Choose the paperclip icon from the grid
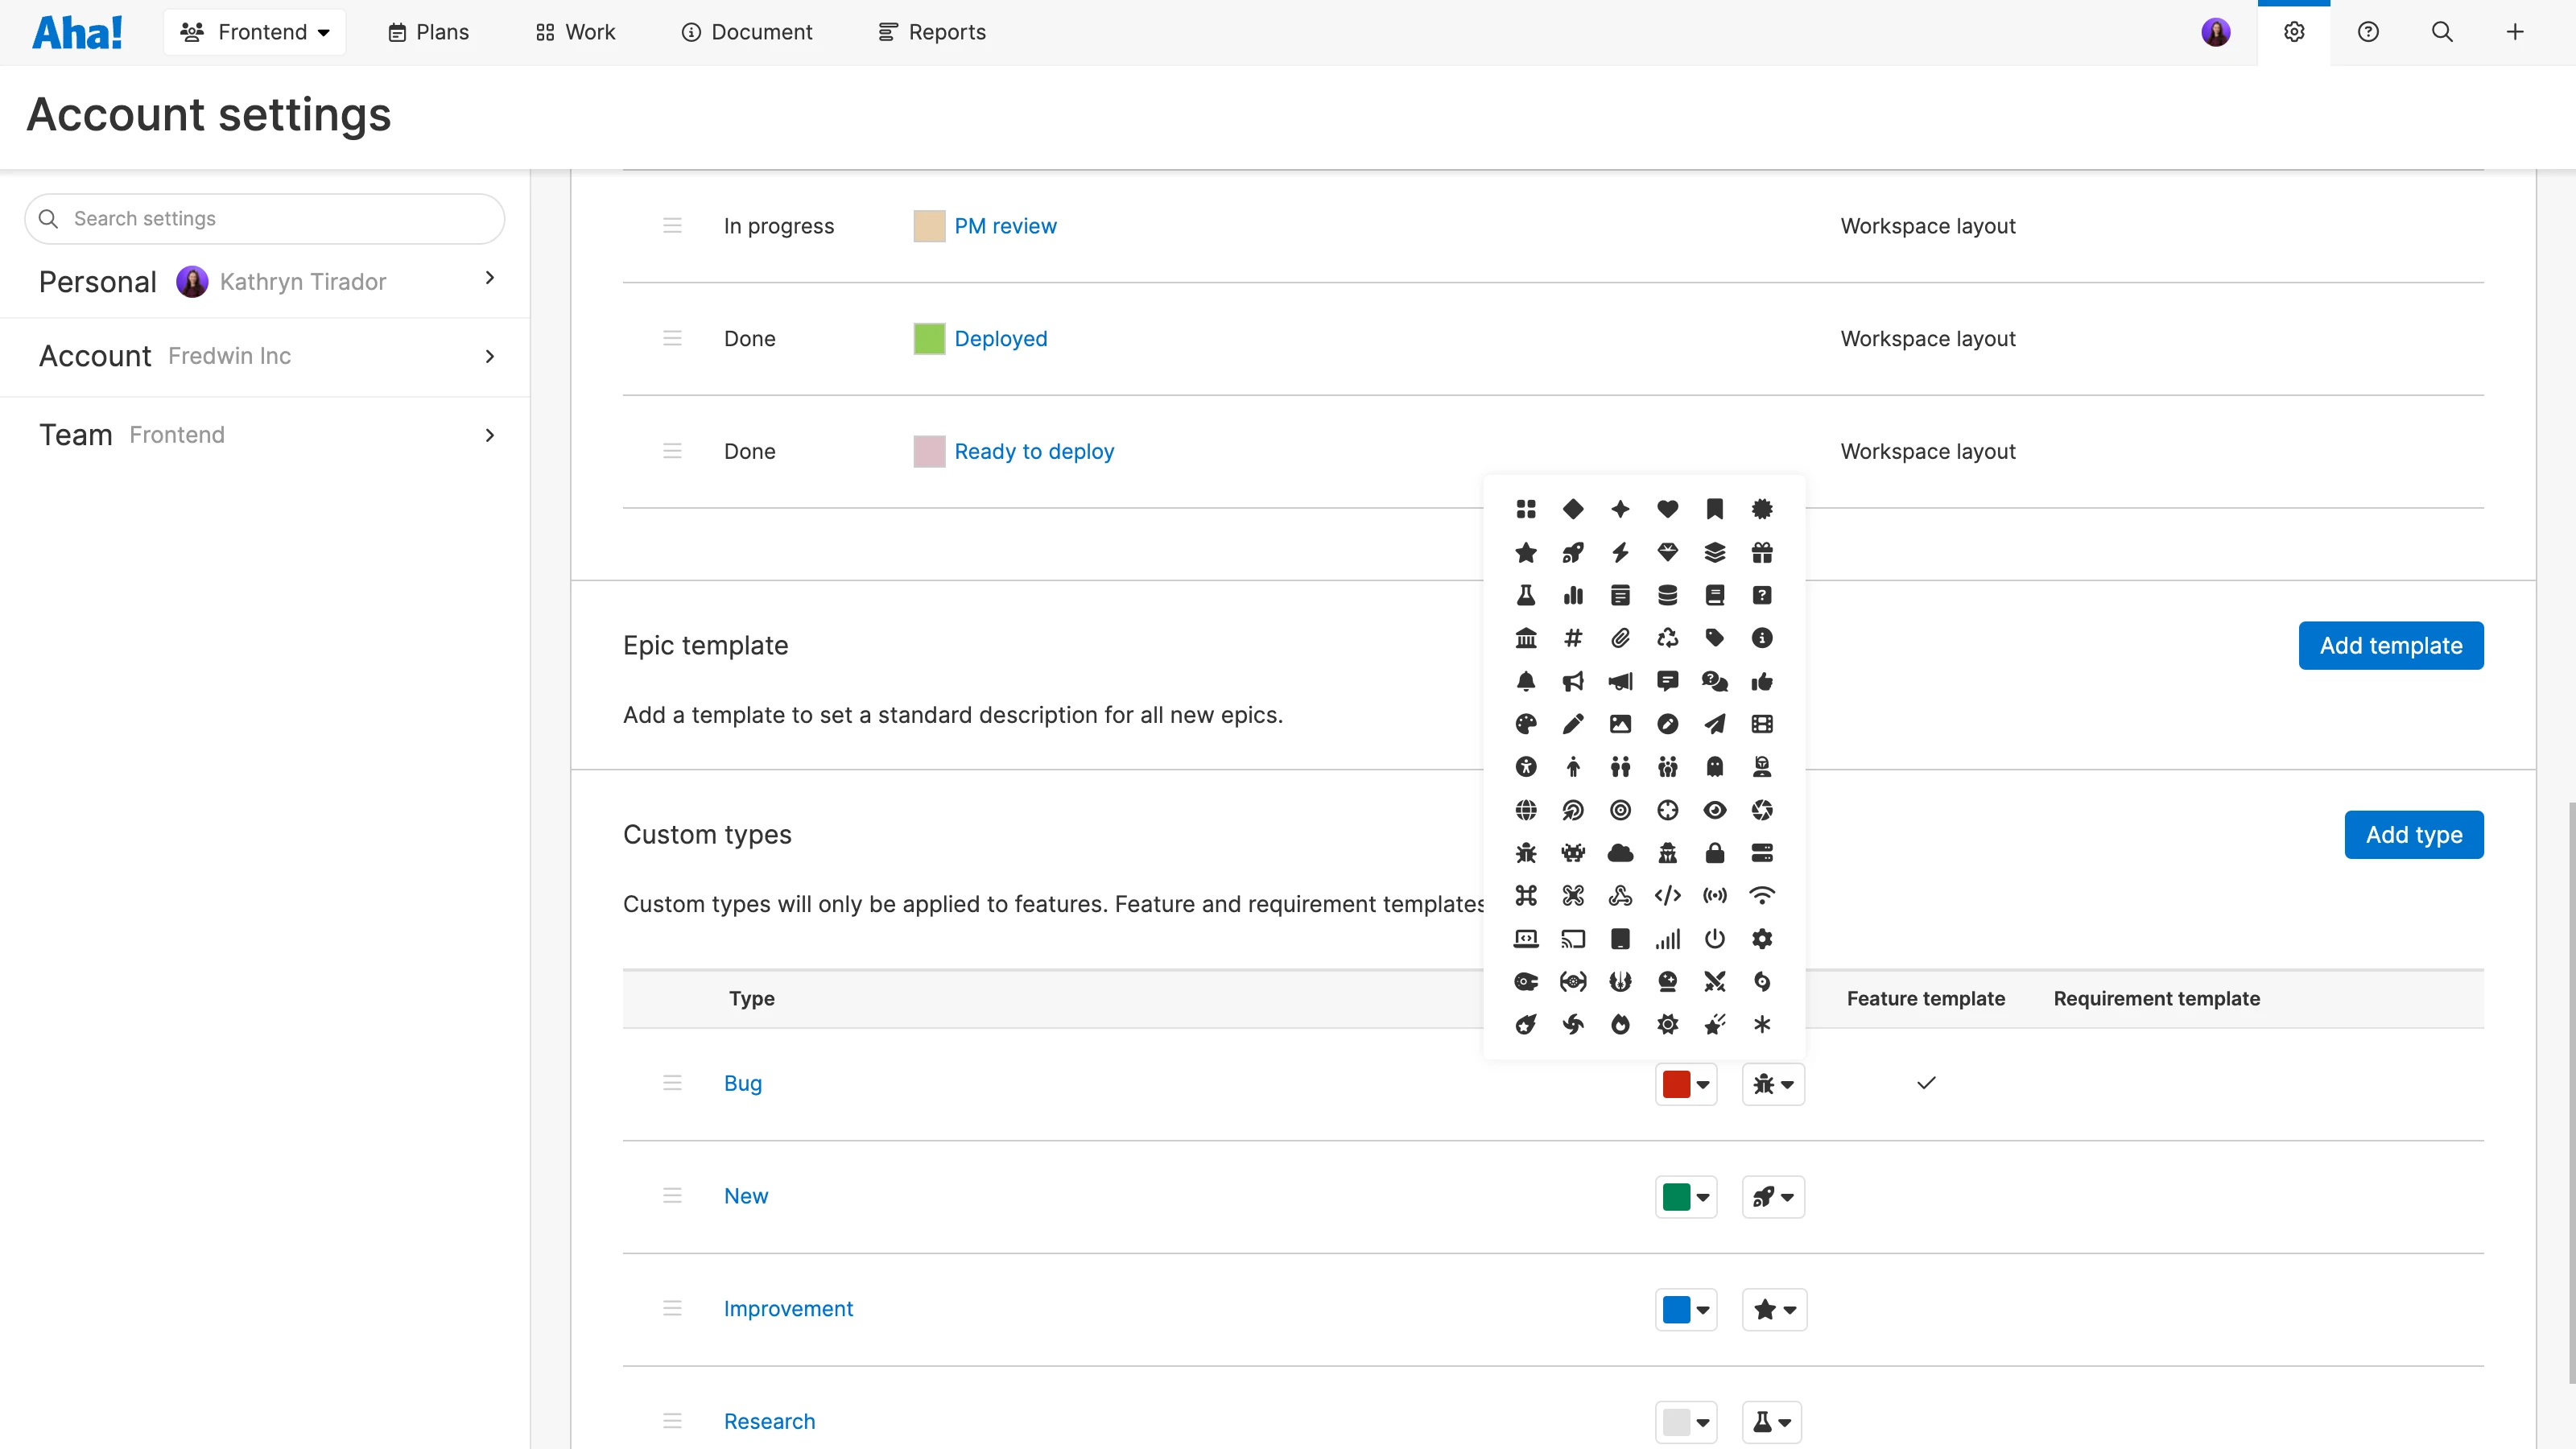 [x=1620, y=638]
